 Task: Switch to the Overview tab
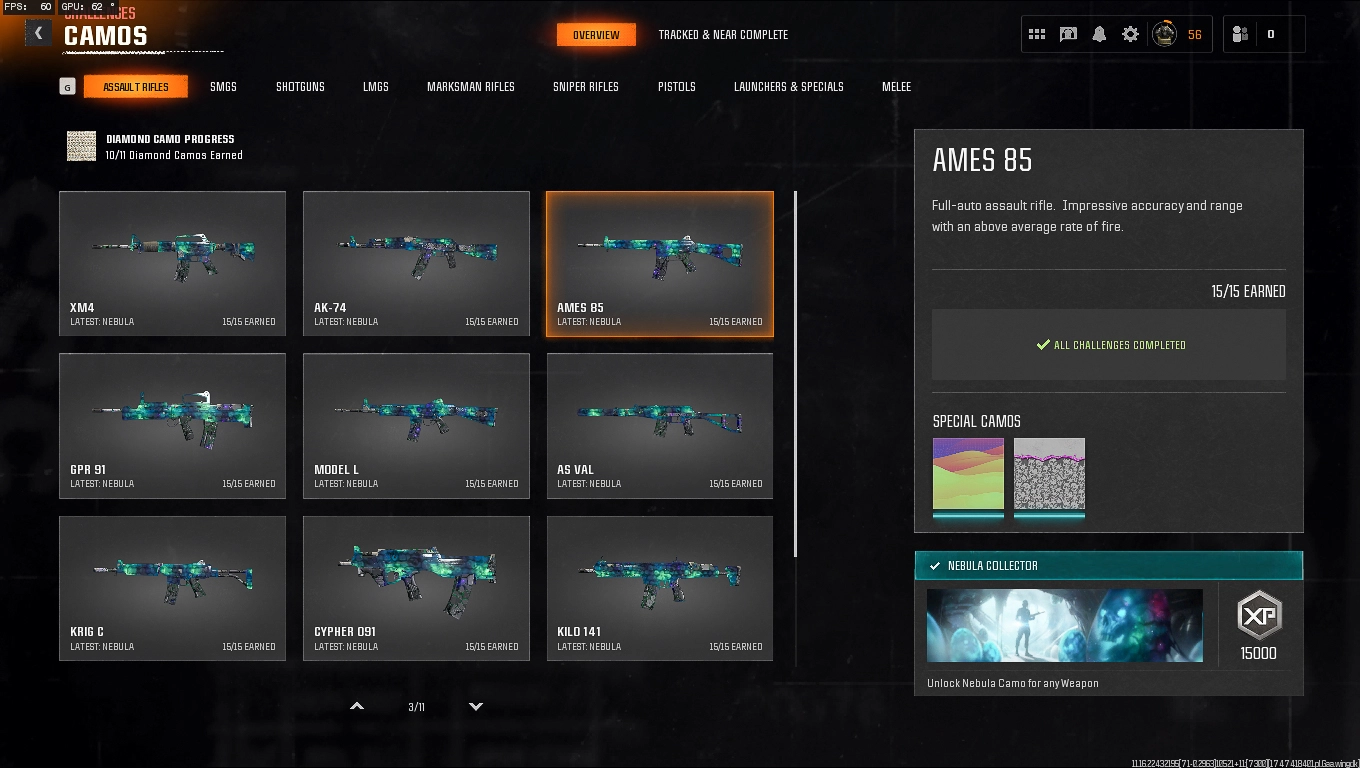tap(596, 35)
